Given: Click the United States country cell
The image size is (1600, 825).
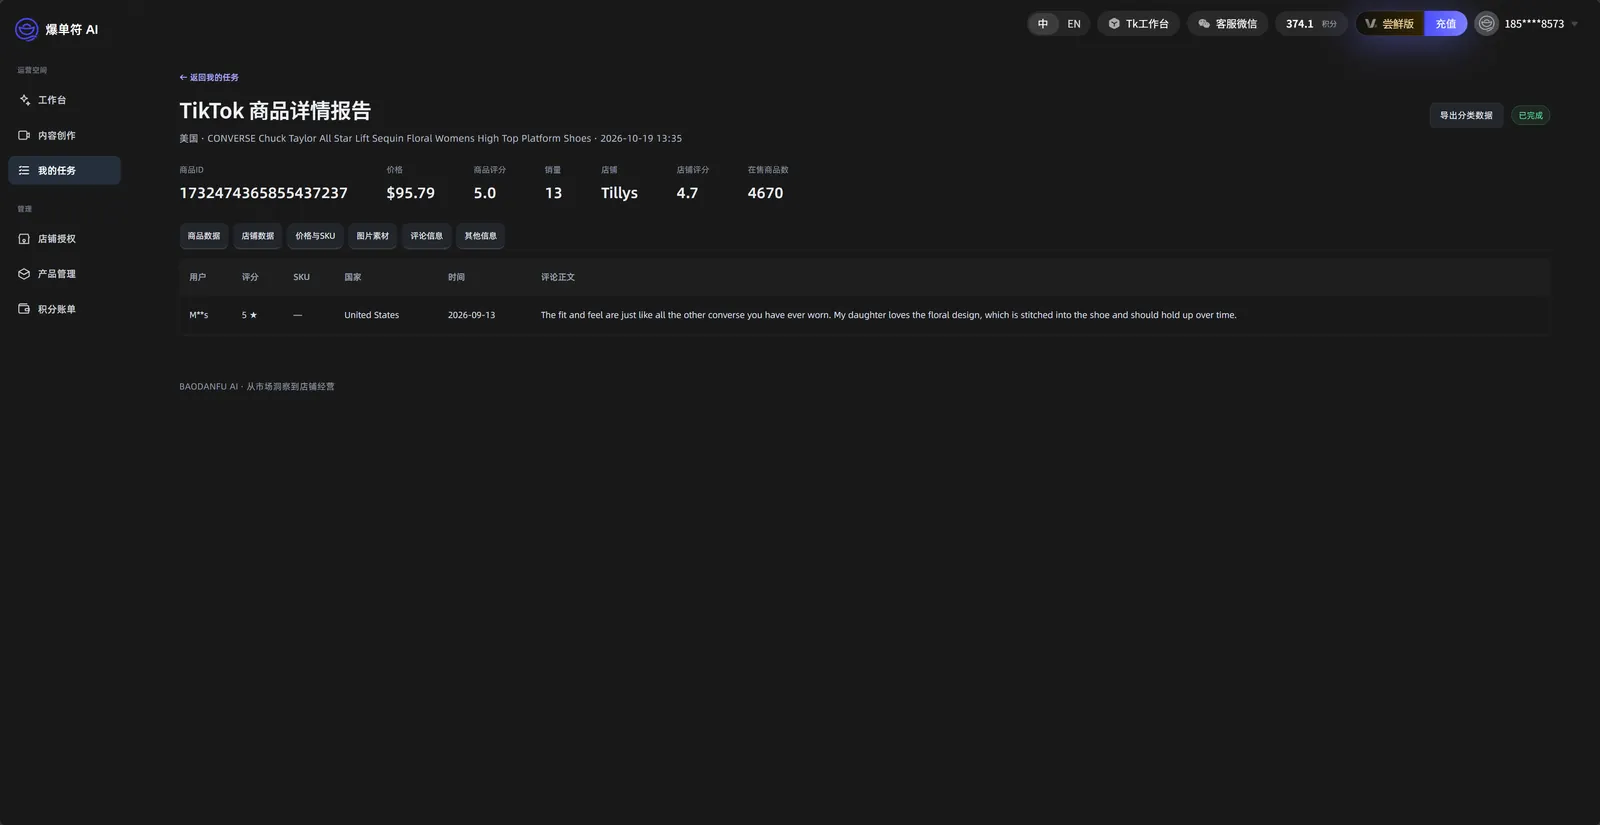Looking at the screenshot, I should tap(372, 315).
